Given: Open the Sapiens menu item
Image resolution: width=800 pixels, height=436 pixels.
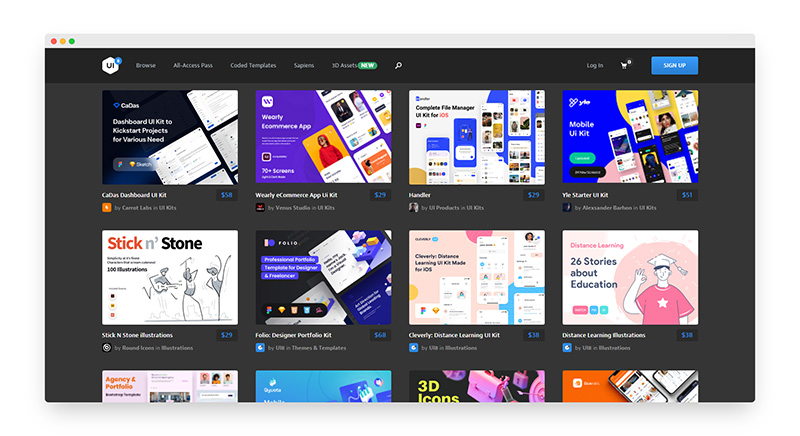Looking at the screenshot, I should (x=304, y=65).
